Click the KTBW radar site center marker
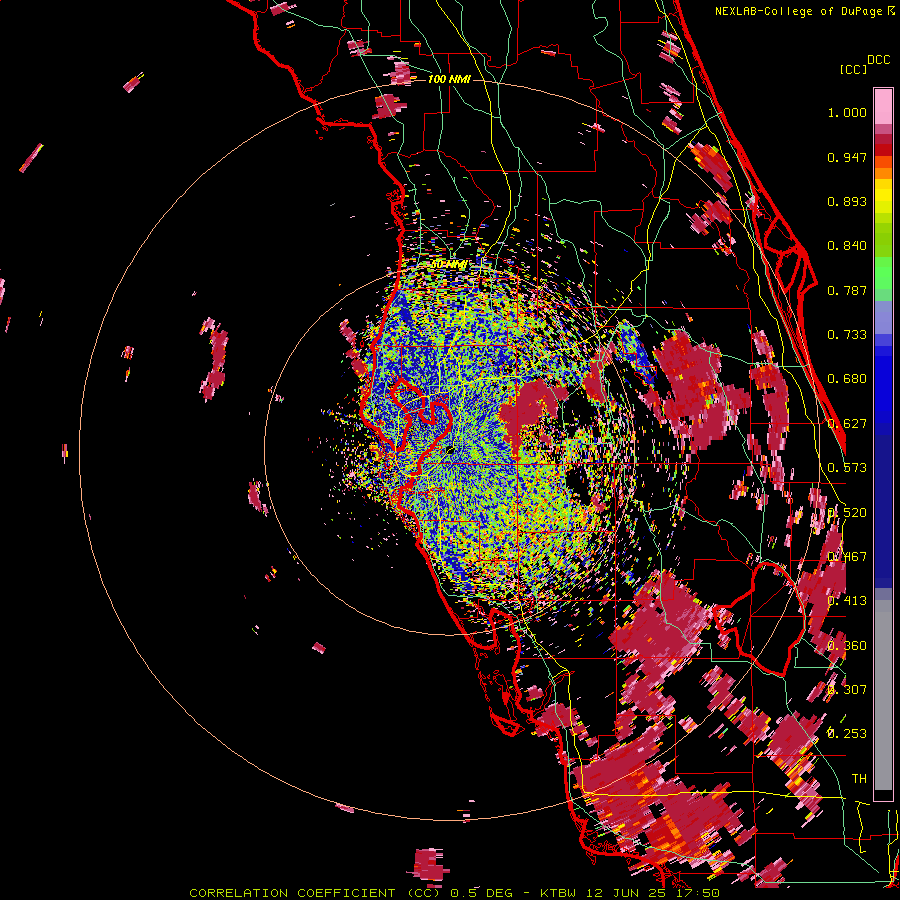 pos(451,451)
